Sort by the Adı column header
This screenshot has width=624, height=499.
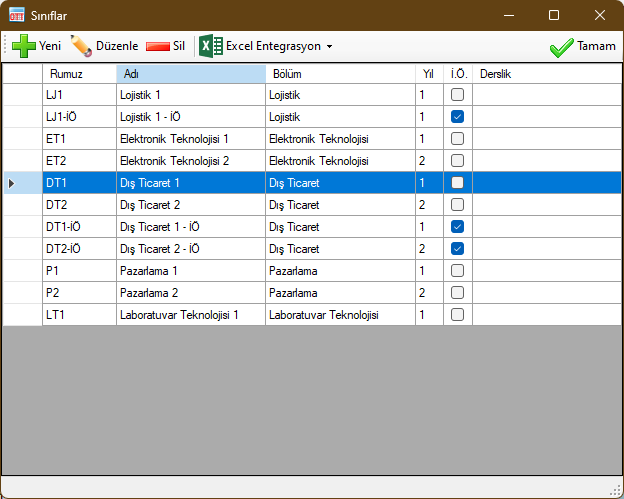coord(190,74)
